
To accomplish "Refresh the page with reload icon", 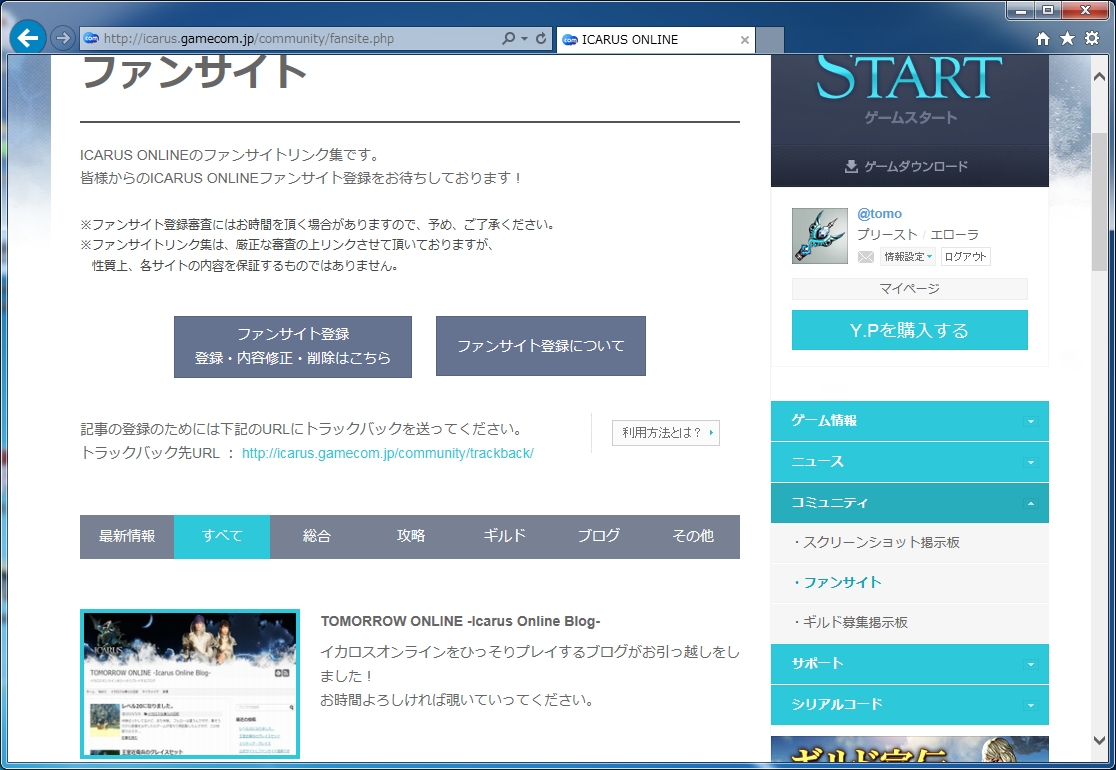I will pos(541,38).
